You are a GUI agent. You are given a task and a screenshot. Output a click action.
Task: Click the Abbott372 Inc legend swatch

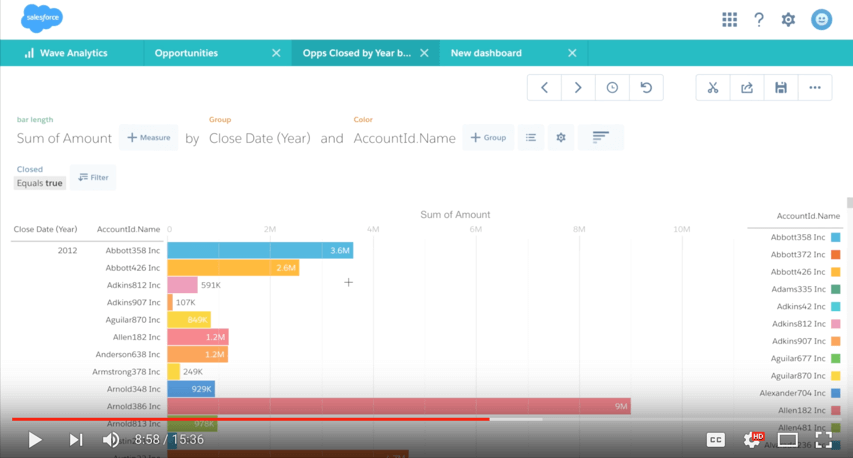836,255
